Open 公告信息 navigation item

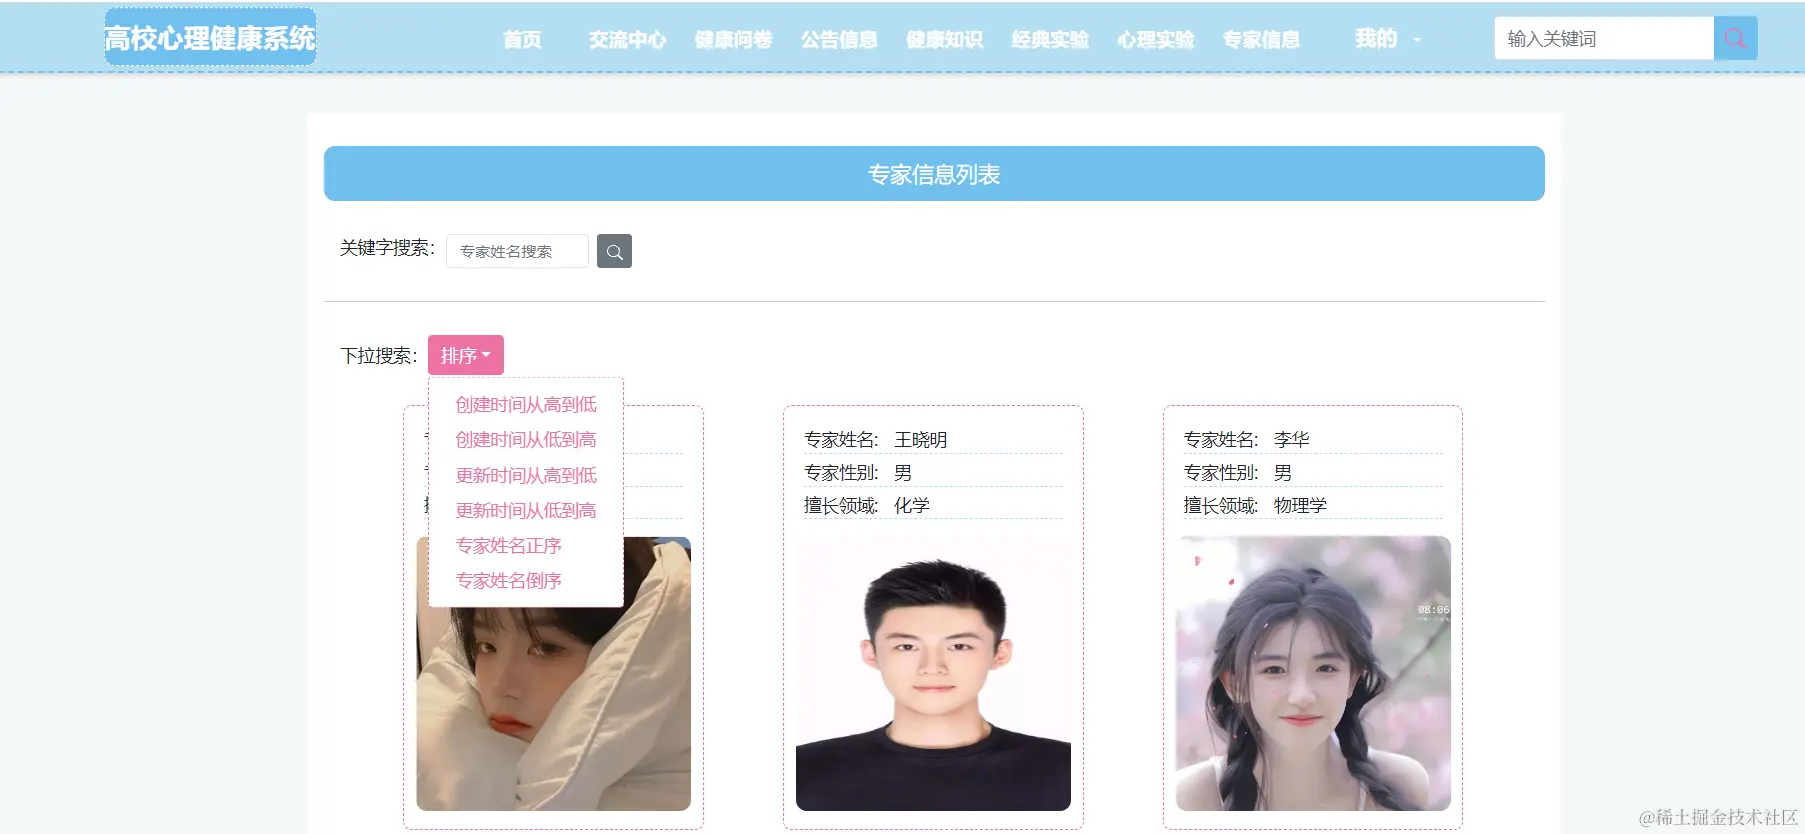pyautogui.click(x=839, y=40)
